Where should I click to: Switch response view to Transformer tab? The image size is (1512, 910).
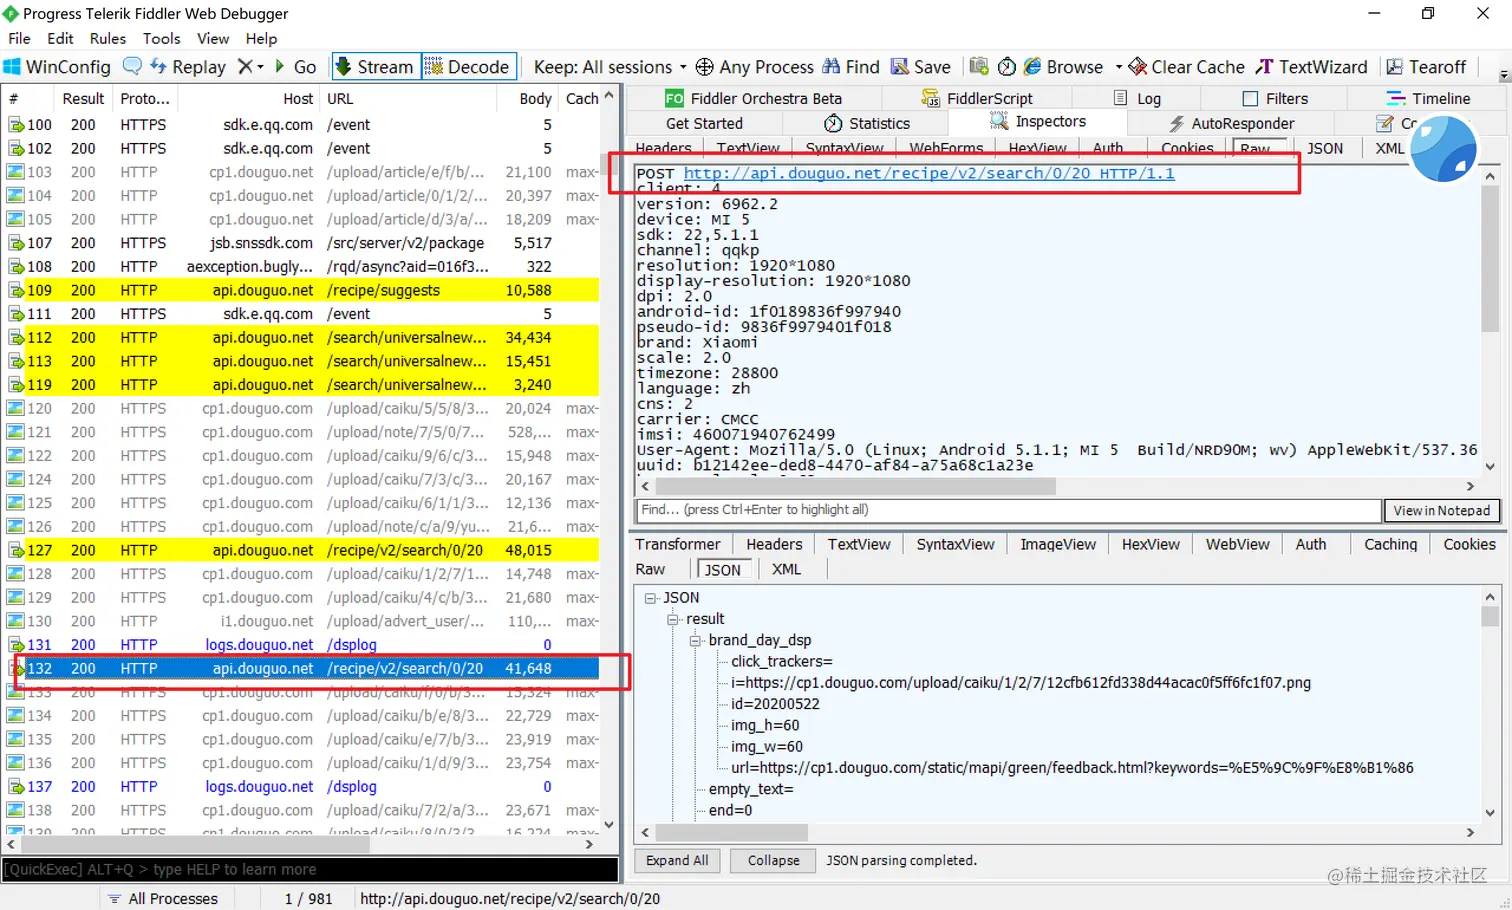pyautogui.click(x=678, y=544)
